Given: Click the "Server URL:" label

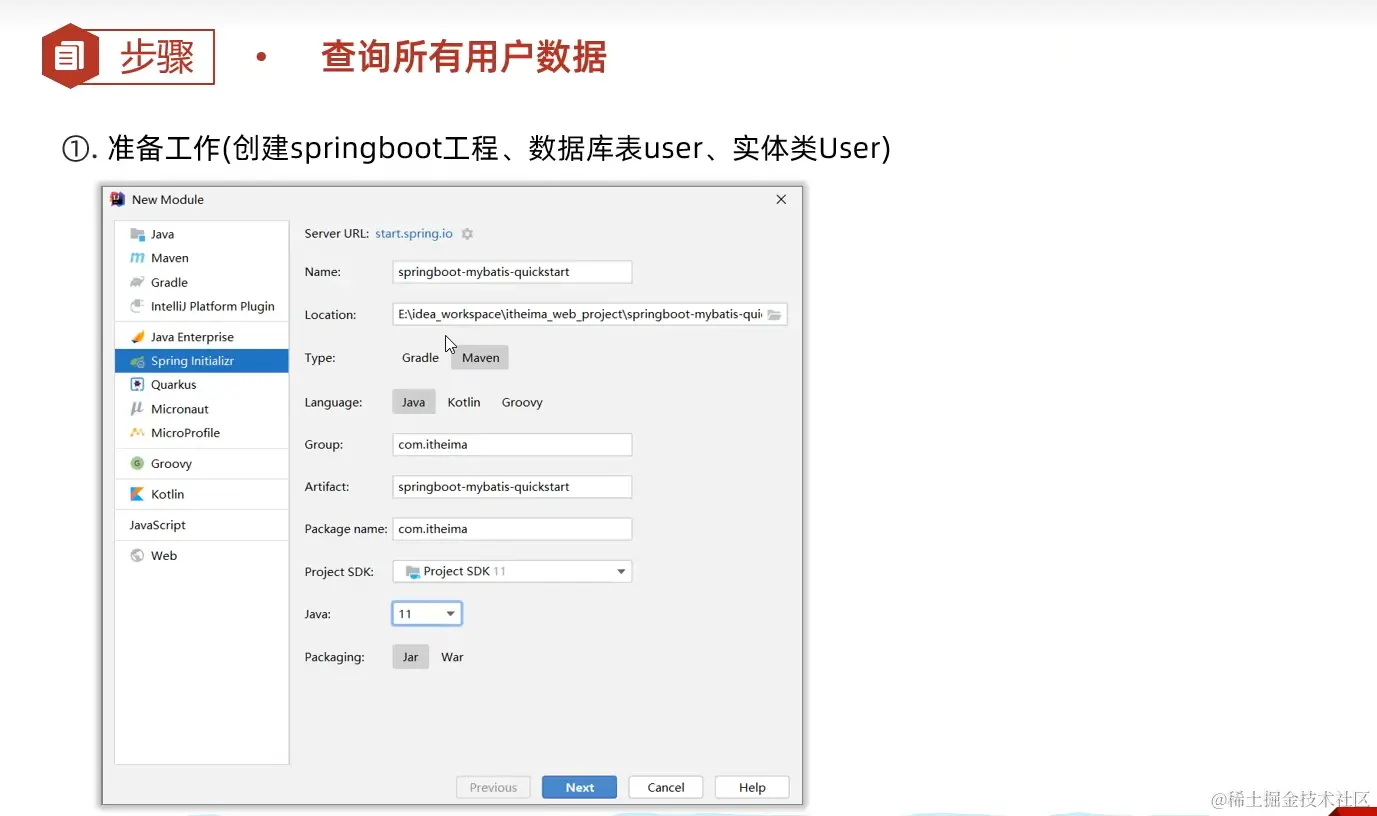Looking at the screenshot, I should (337, 234).
